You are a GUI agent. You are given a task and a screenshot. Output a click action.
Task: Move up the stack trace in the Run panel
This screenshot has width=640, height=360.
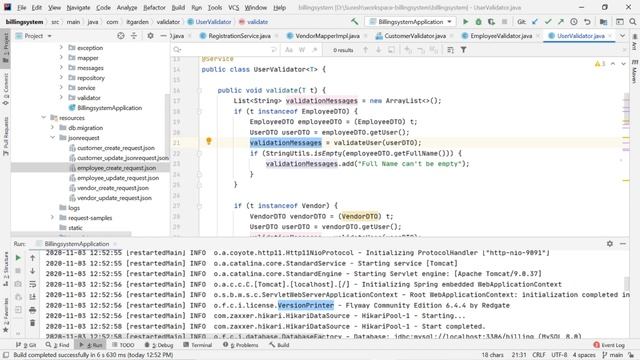33,258
